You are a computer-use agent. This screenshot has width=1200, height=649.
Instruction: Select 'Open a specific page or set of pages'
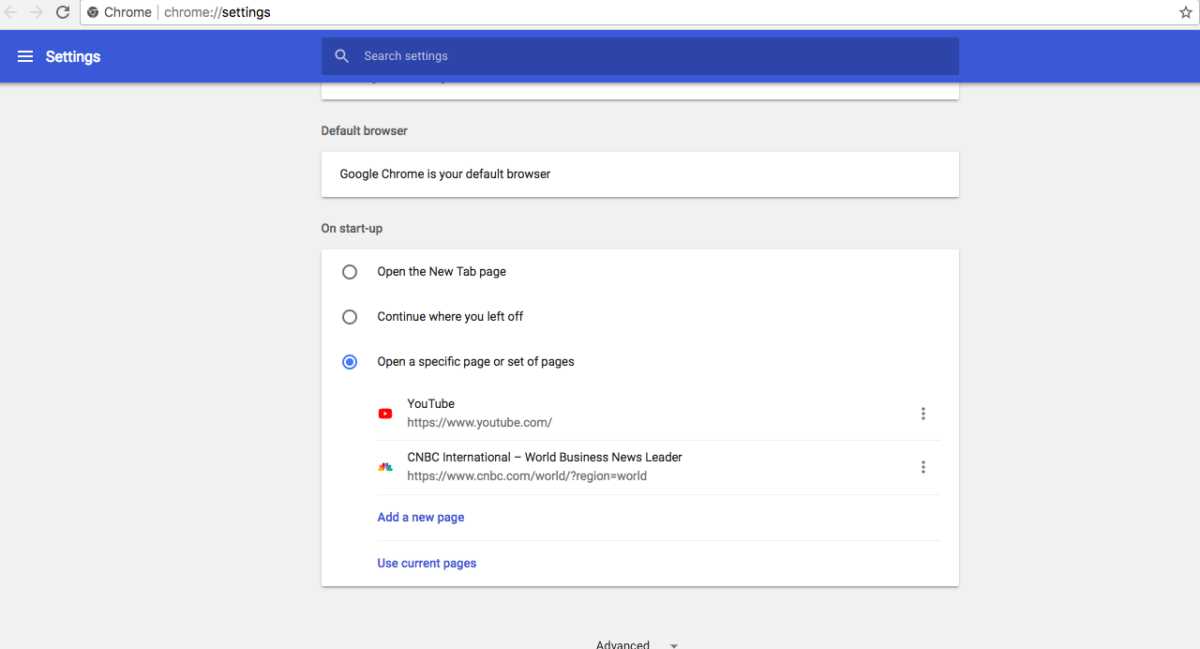[349, 361]
